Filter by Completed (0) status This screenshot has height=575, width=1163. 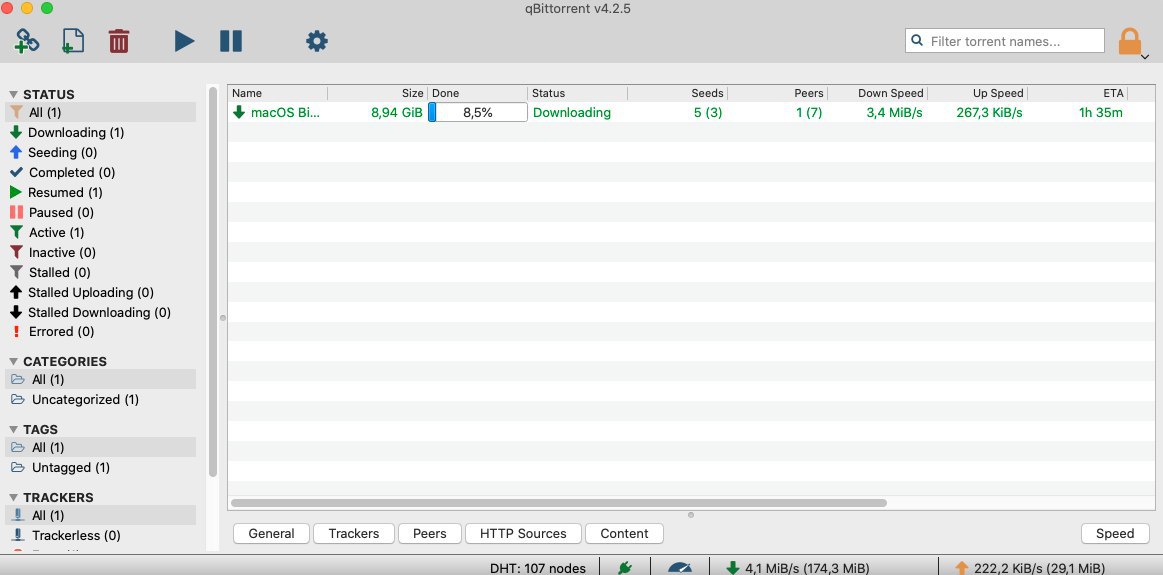point(100,173)
